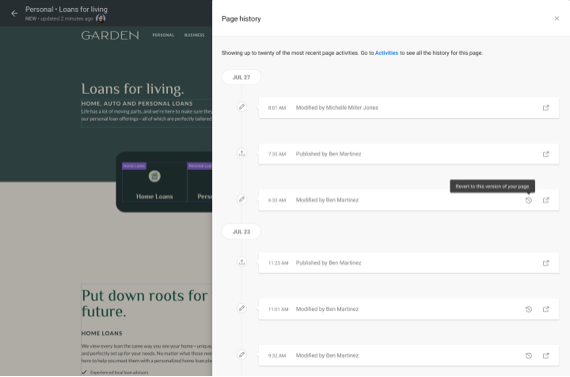Screen dimensions: 570x377
Task: Click 'Modified by Michelle Miller Jones' entry
Action: click(409, 108)
